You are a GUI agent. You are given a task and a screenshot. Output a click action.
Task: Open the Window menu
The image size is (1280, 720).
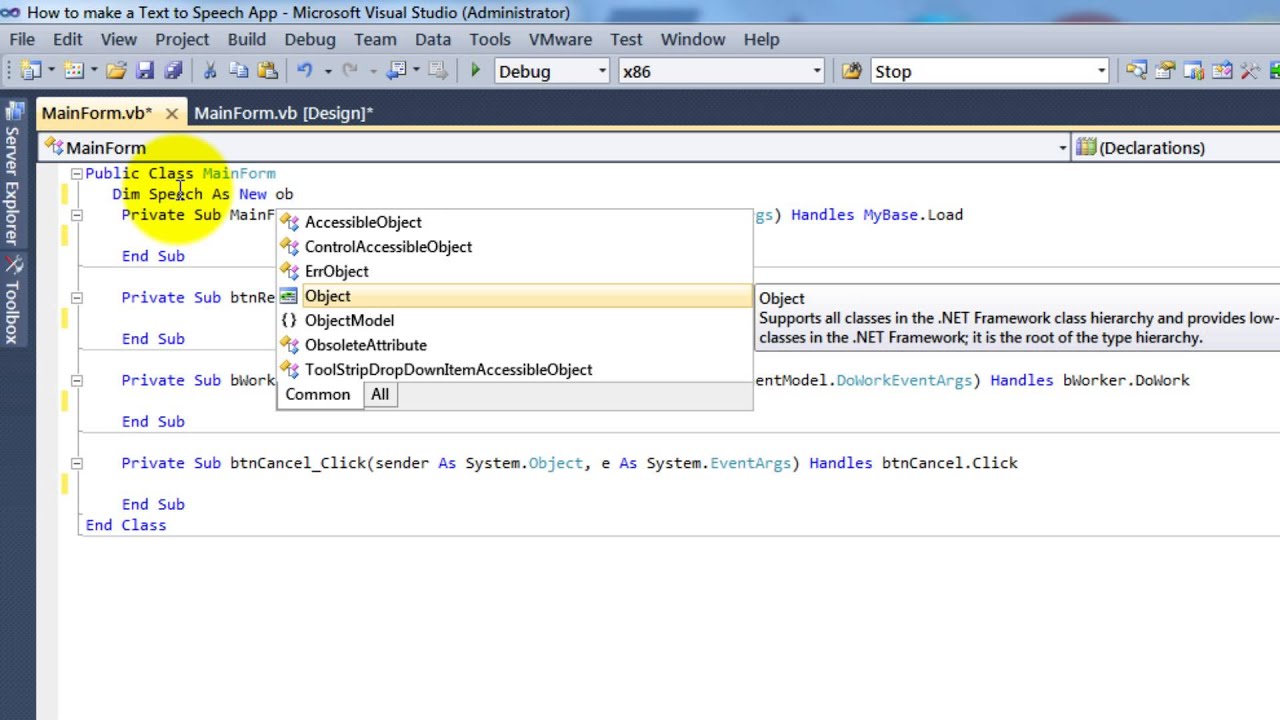pyautogui.click(x=693, y=39)
